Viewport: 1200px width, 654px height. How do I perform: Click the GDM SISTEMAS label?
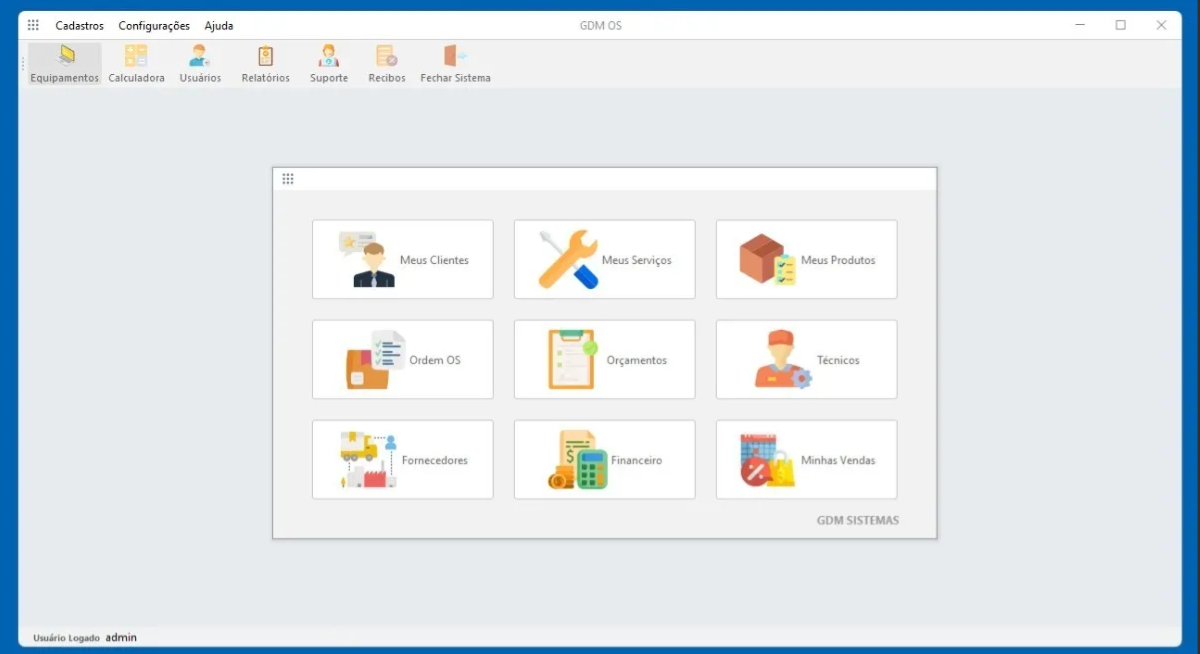[x=857, y=520]
